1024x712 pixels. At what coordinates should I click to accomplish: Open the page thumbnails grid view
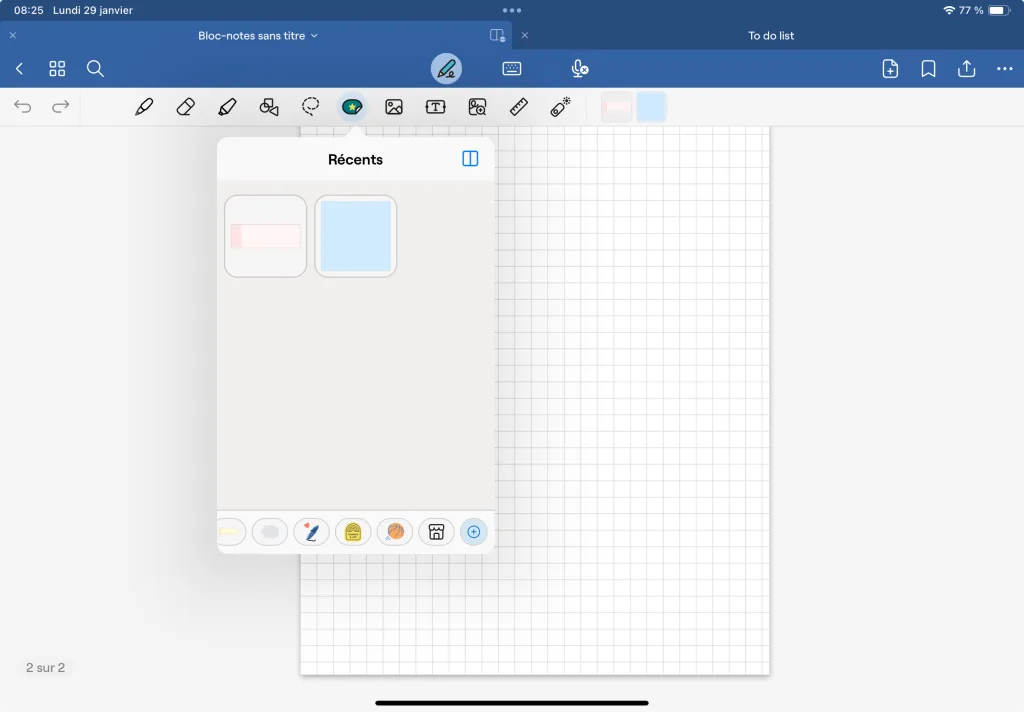57,69
